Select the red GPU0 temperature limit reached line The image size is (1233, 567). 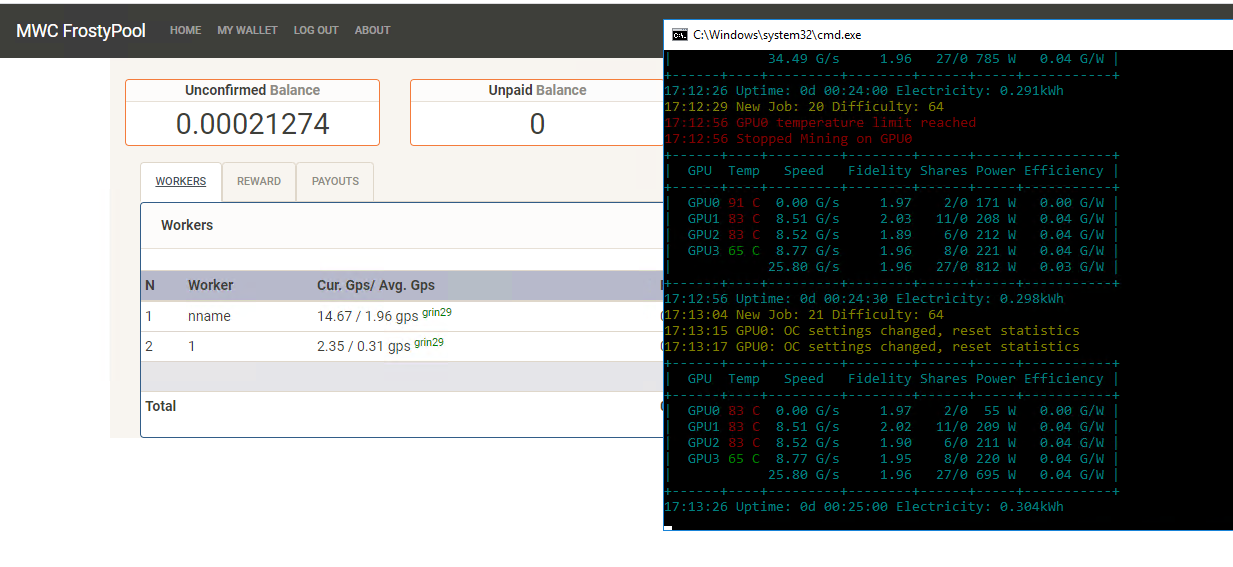(x=820, y=123)
